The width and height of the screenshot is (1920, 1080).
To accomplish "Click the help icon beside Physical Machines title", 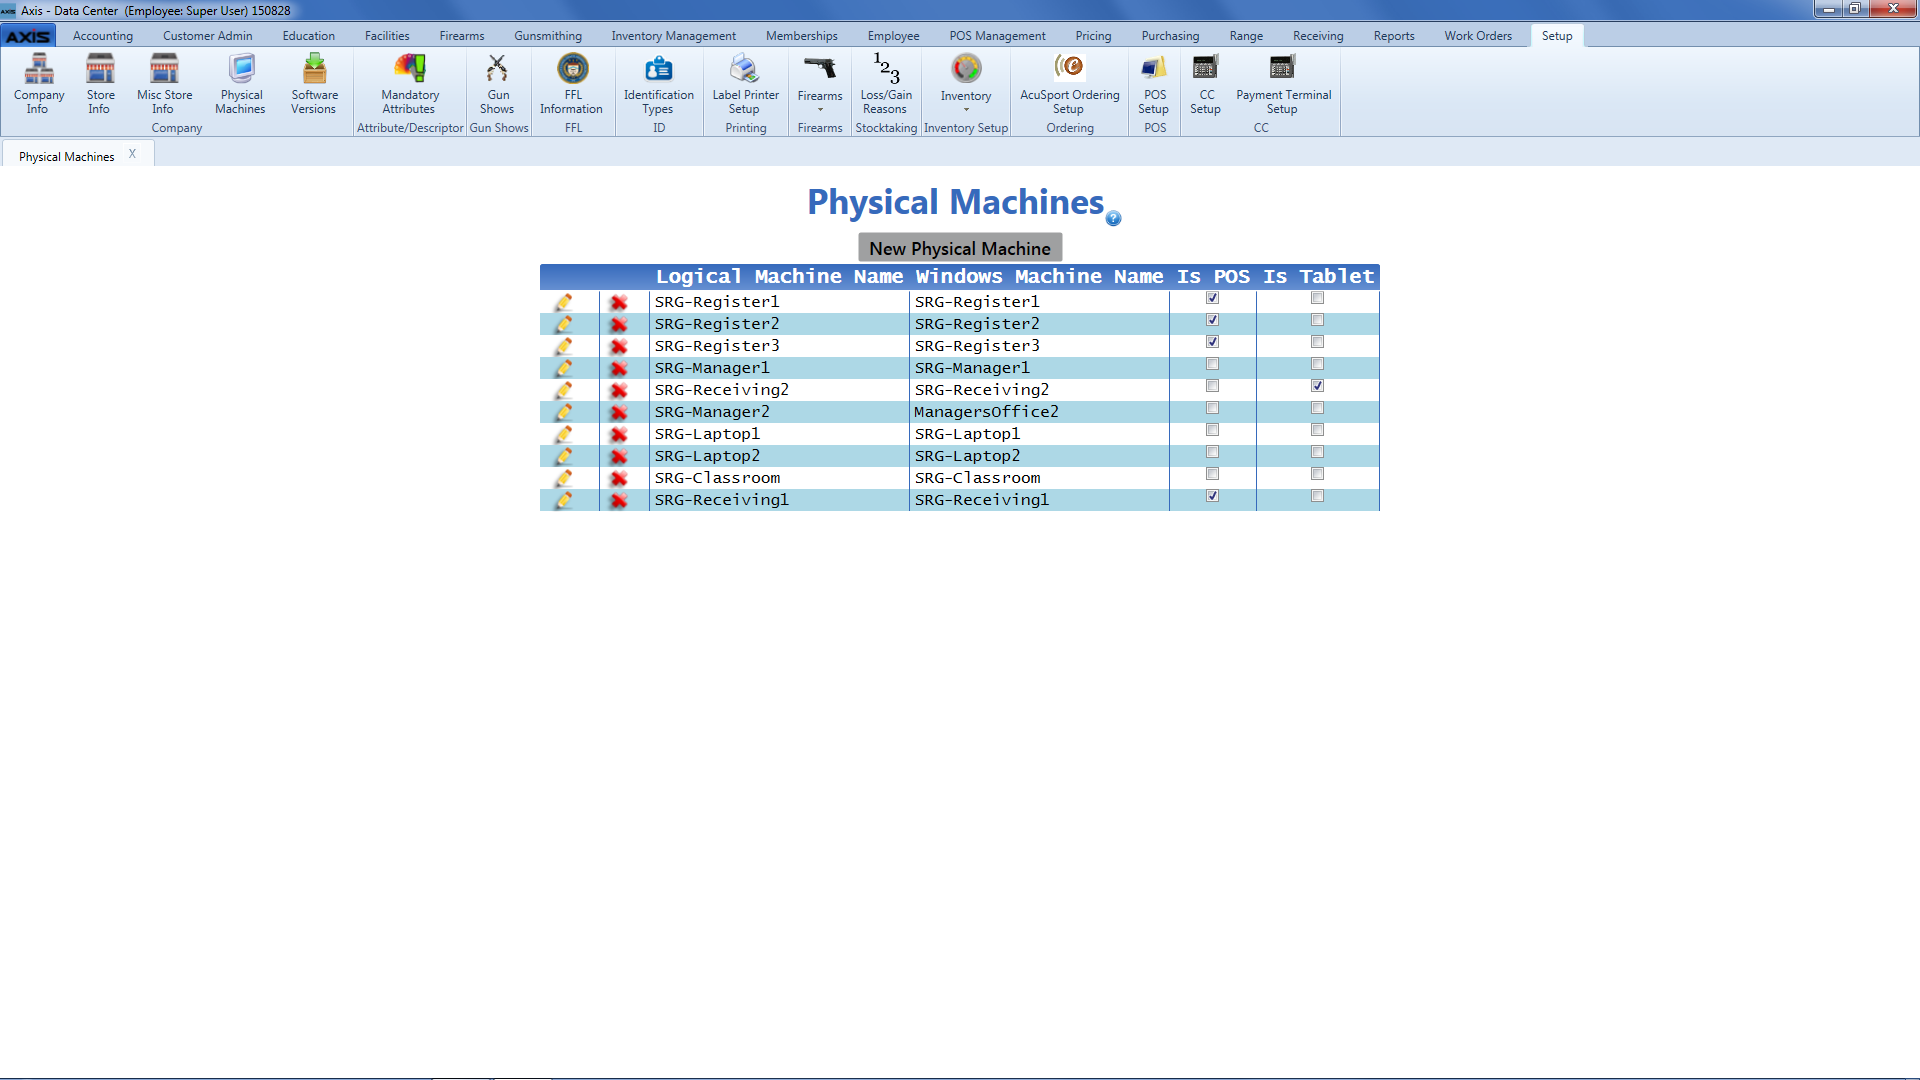I will tap(1113, 219).
